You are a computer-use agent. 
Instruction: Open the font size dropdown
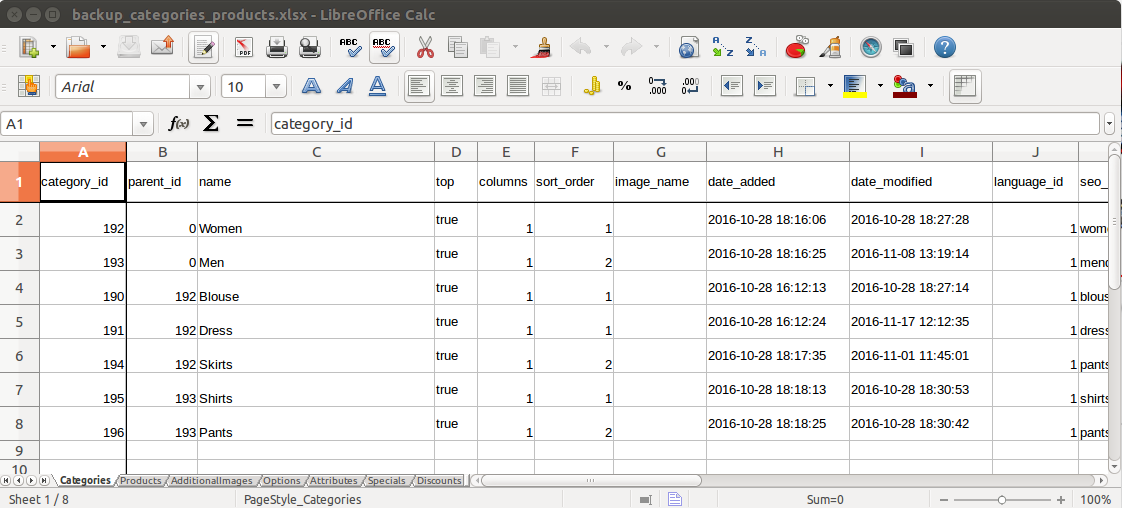click(x=276, y=87)
